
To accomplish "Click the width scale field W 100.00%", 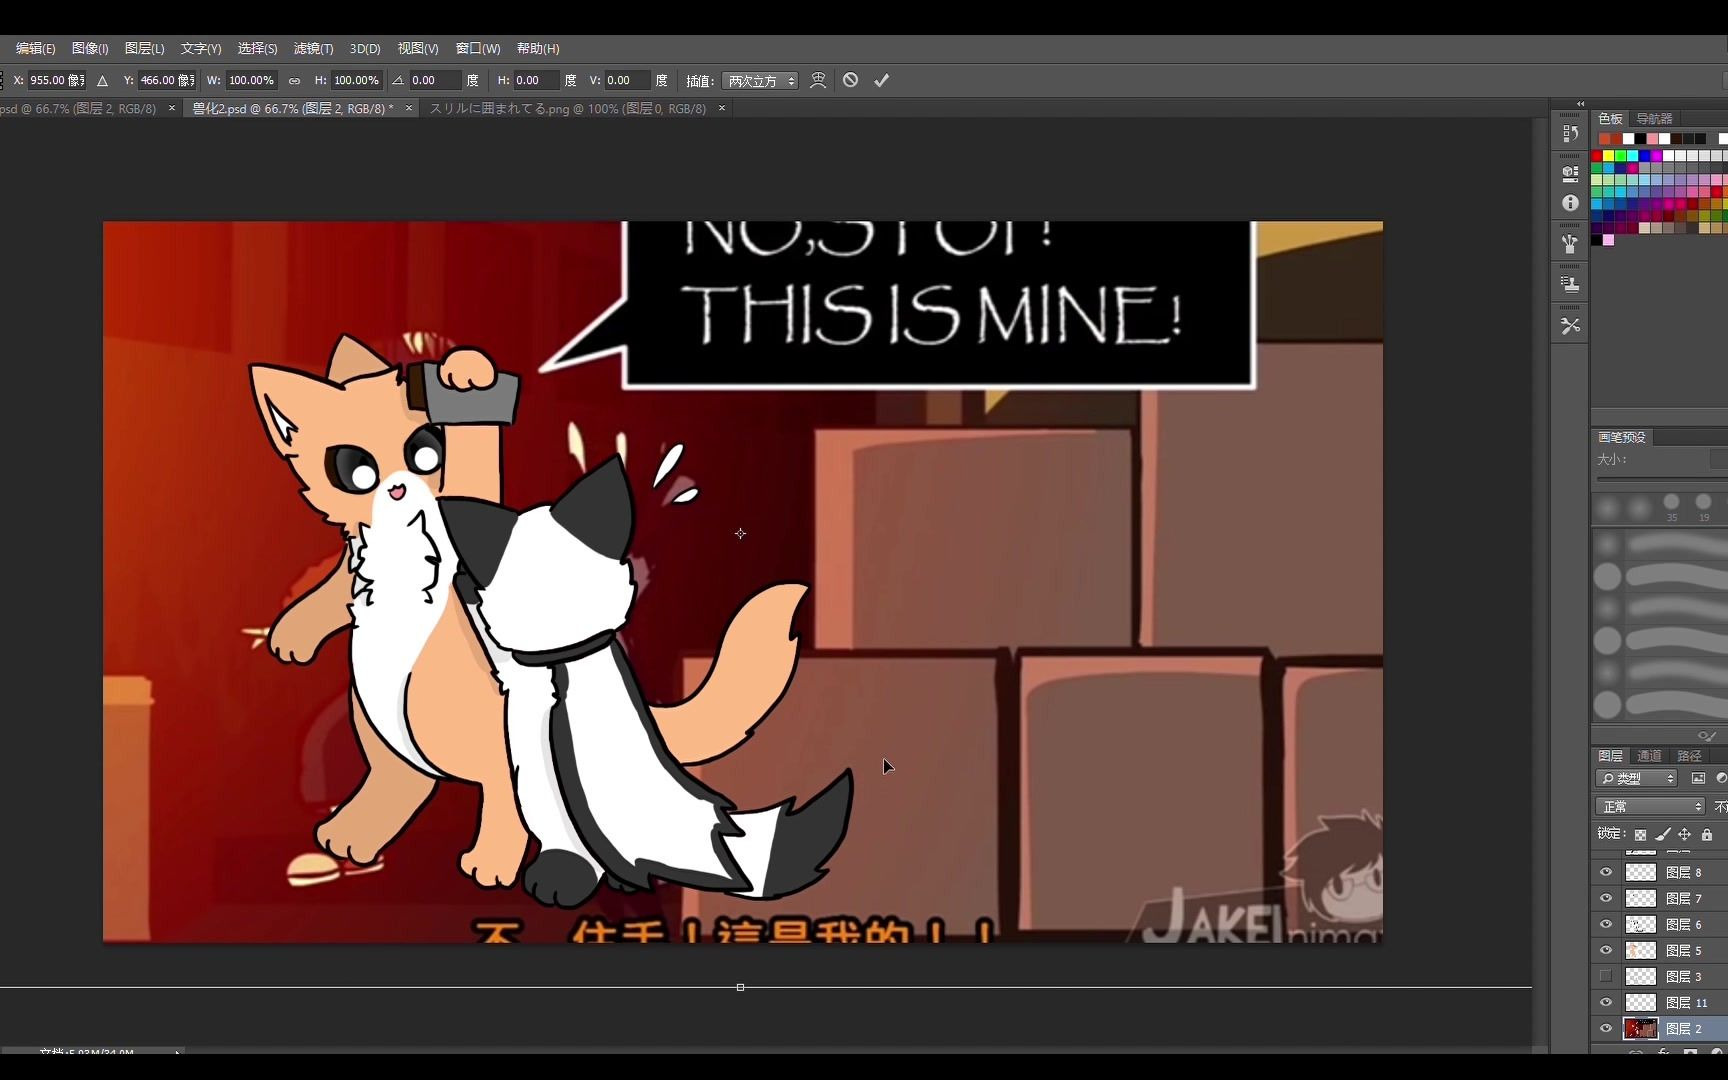I will tap(252, 80).
